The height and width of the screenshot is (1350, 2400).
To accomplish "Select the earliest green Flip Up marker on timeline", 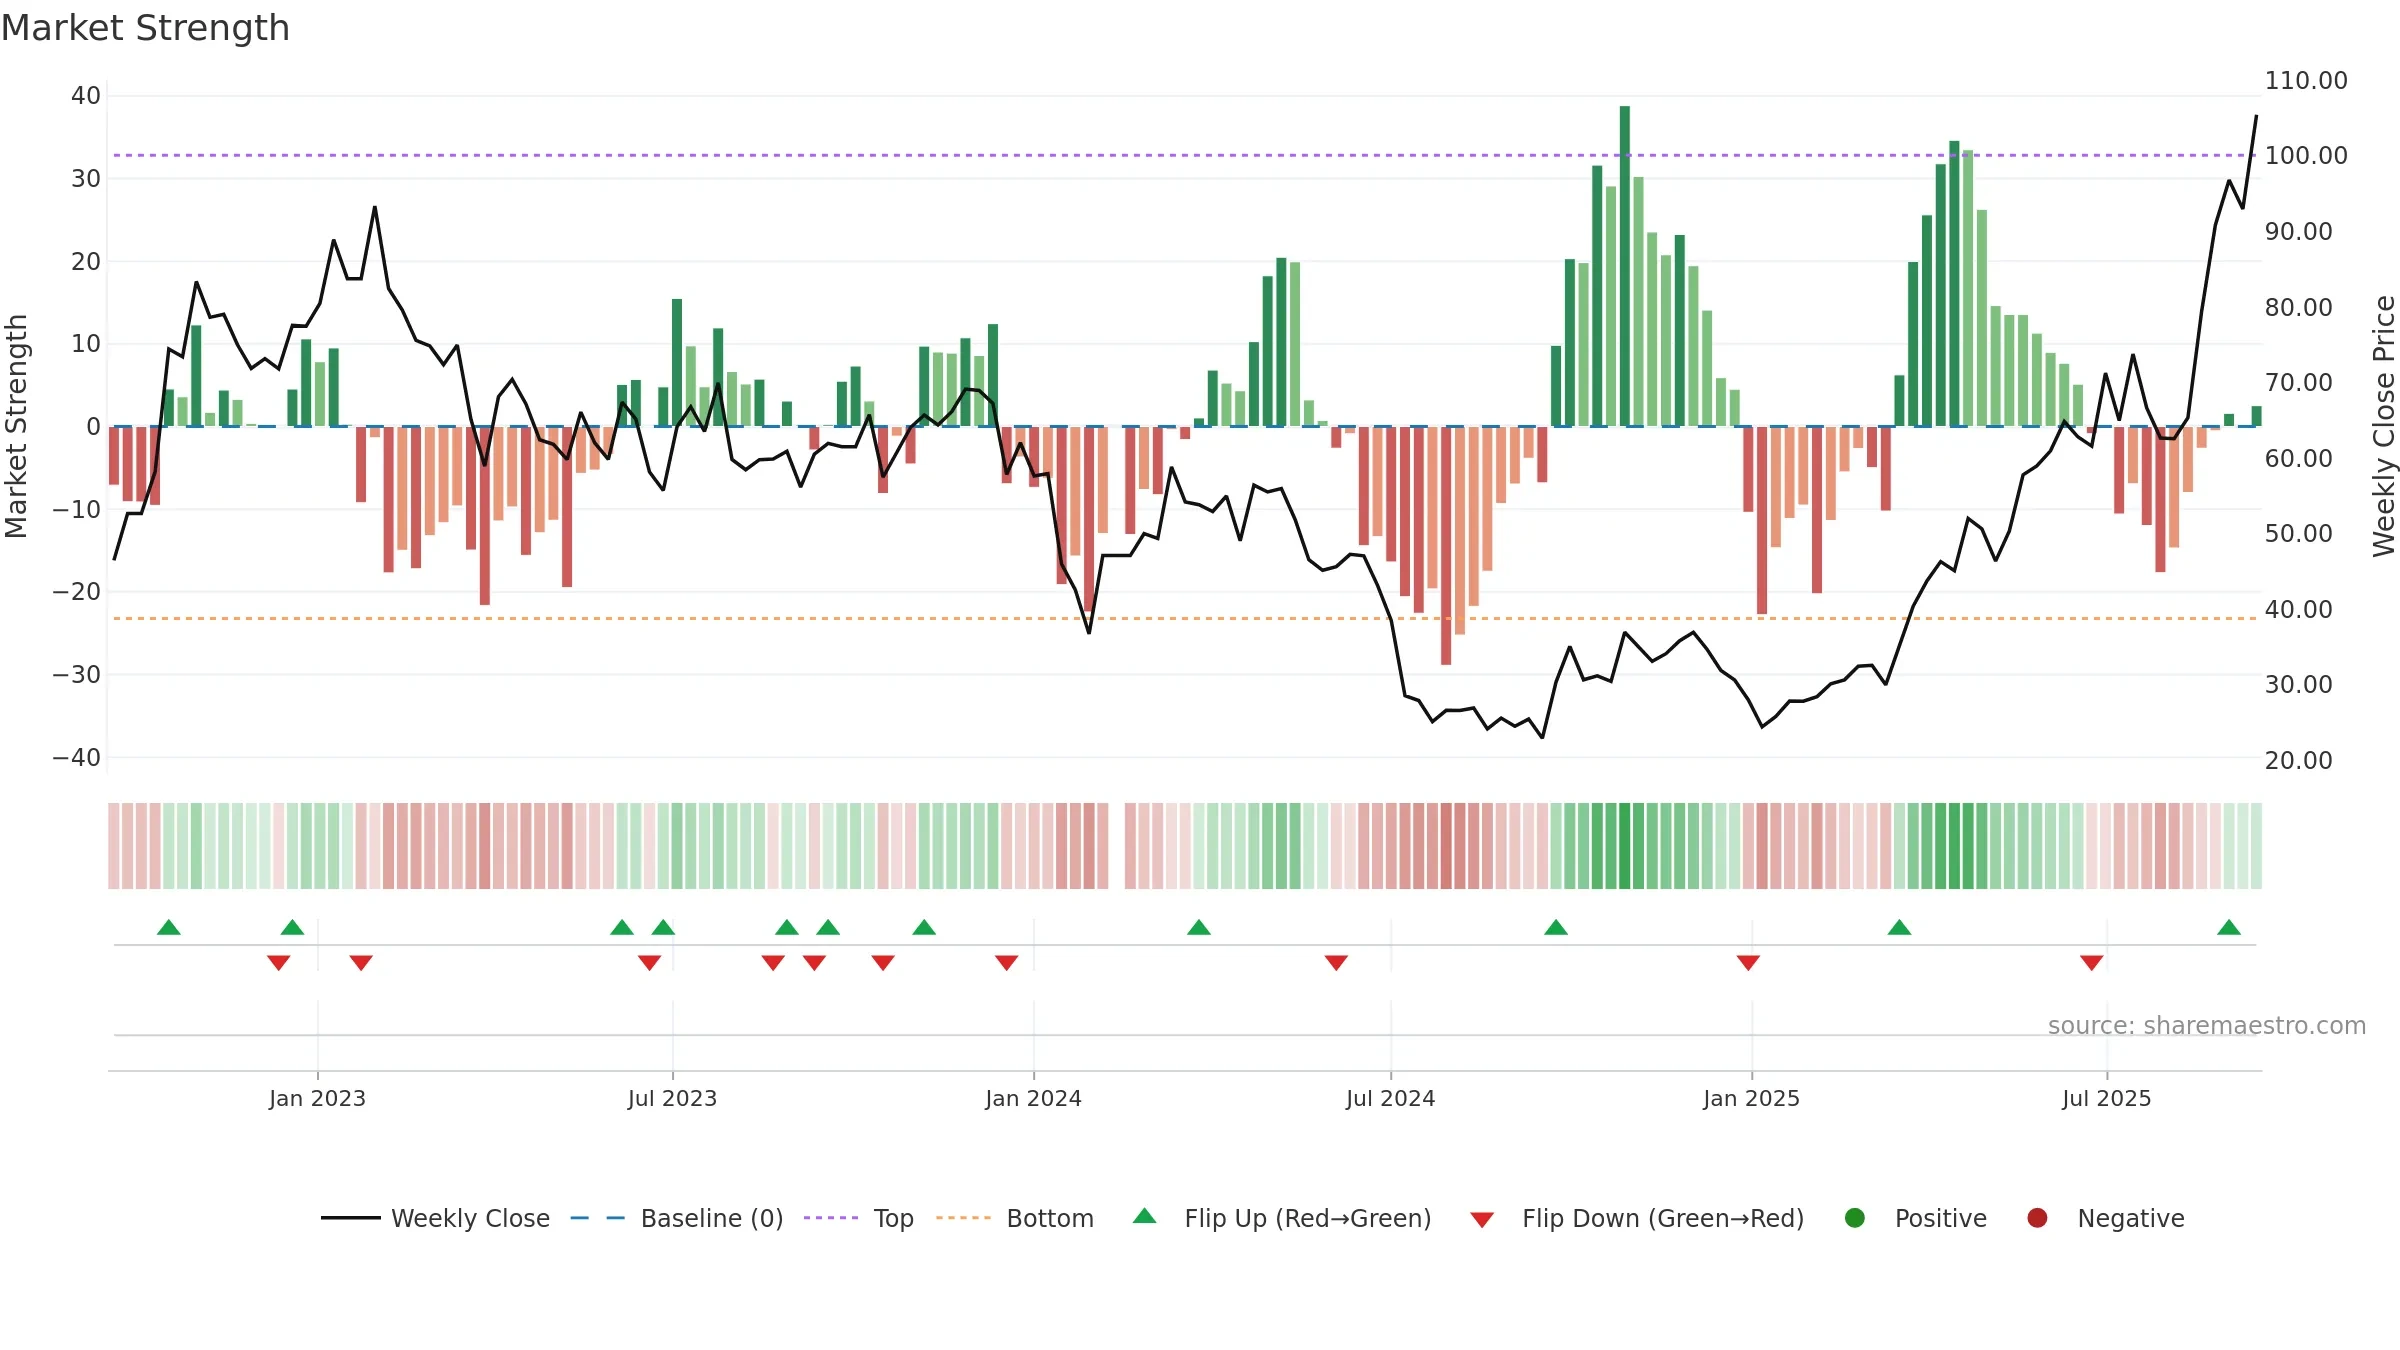I will 169,927.
